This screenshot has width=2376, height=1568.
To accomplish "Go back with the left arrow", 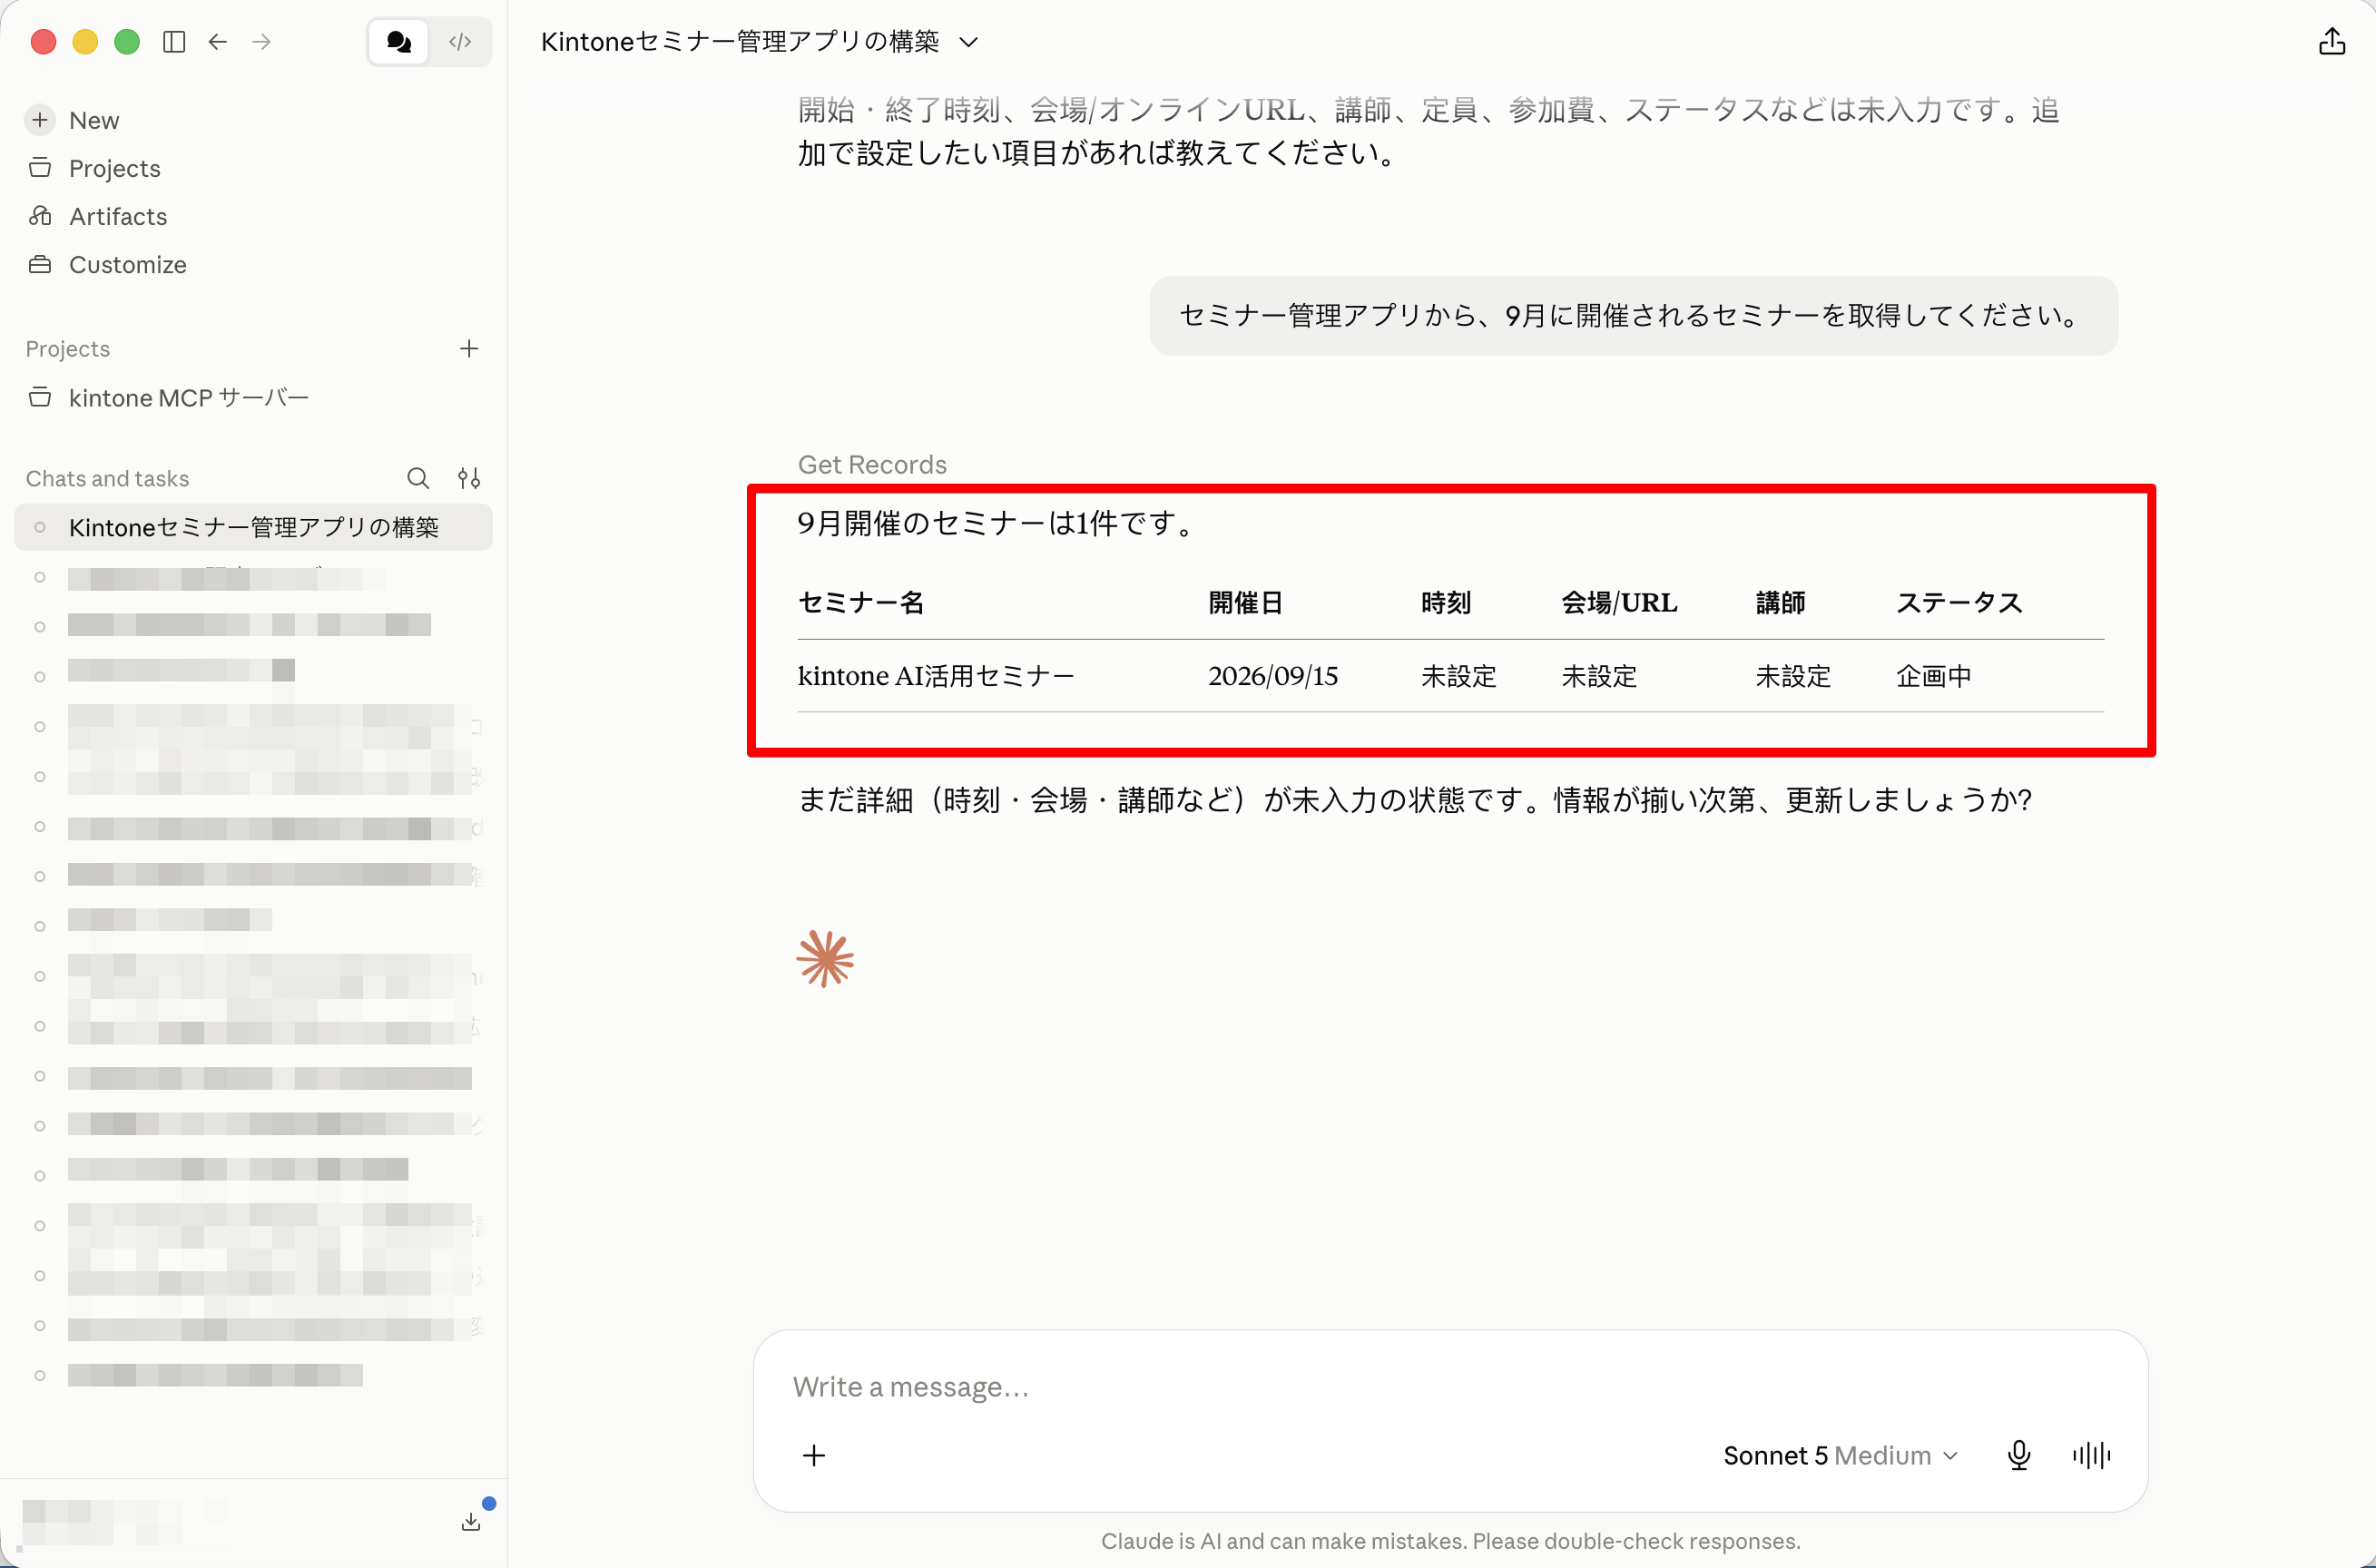I will click(218, 41).
